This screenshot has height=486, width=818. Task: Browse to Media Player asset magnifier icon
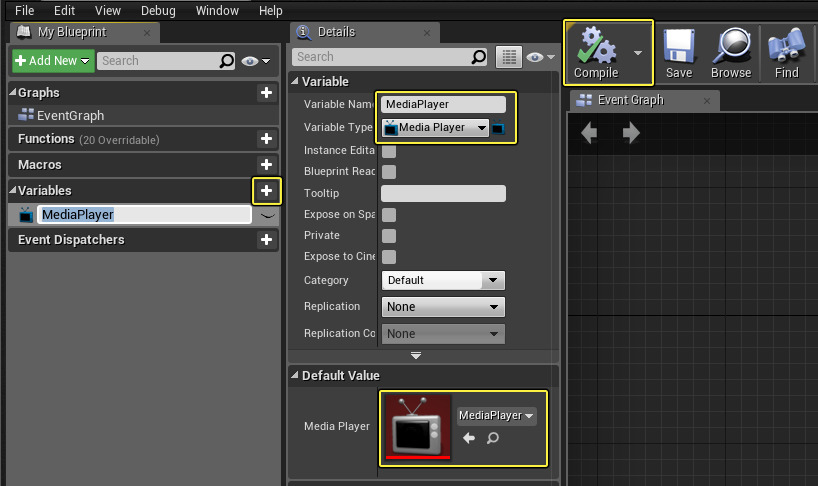tap(491, 438)
